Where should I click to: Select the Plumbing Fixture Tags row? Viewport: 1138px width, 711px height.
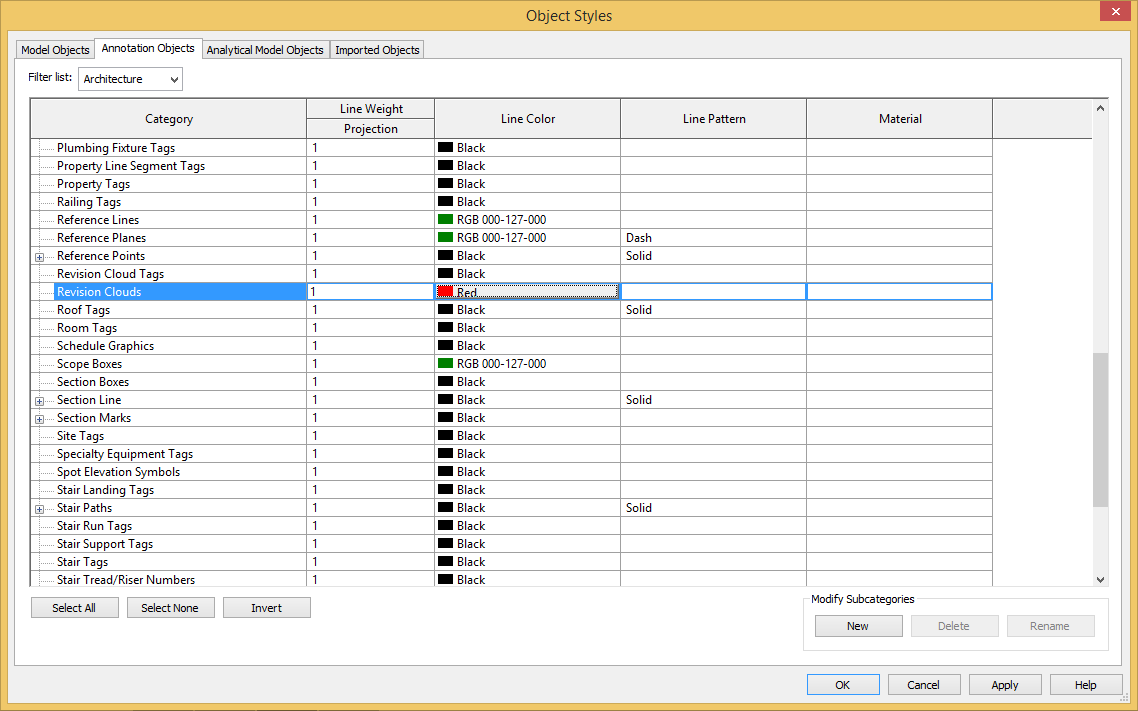point(116,148)
